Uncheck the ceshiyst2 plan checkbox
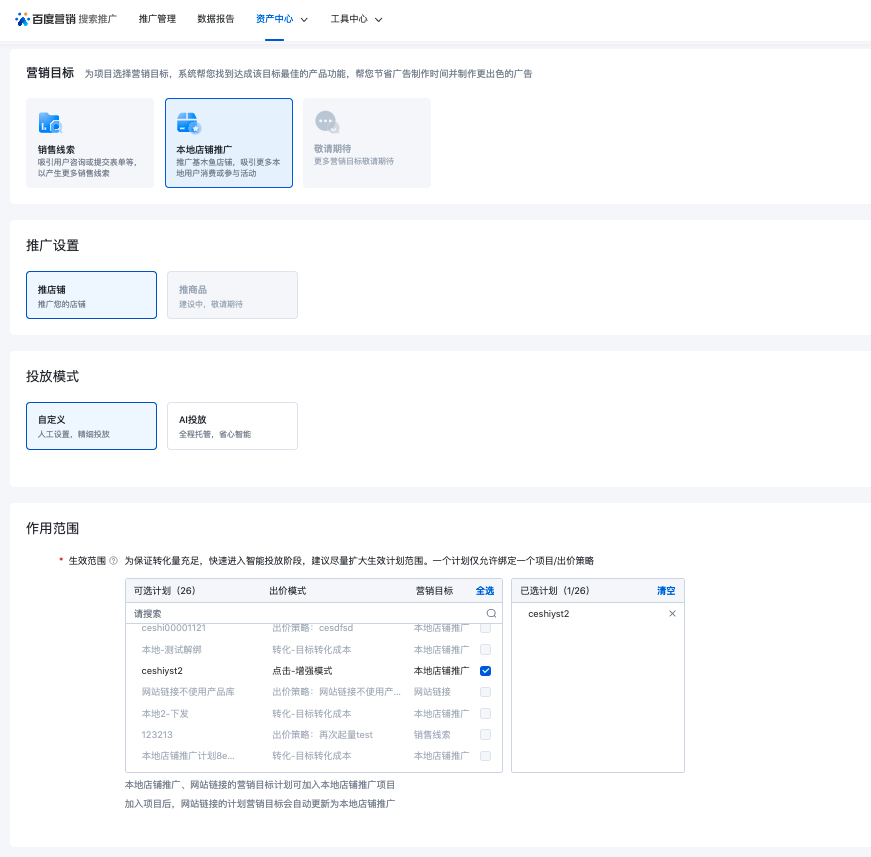 (485, 671)
